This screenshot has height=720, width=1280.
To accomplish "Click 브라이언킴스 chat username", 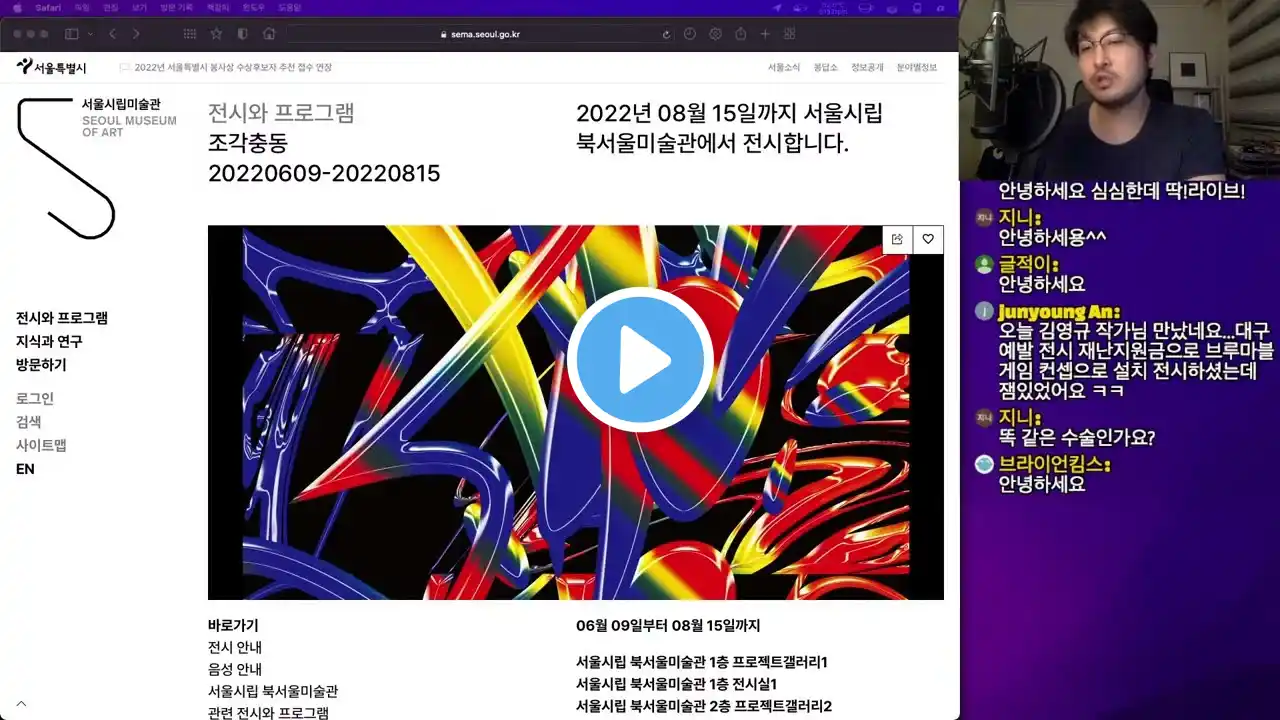I will (1055, 465).
